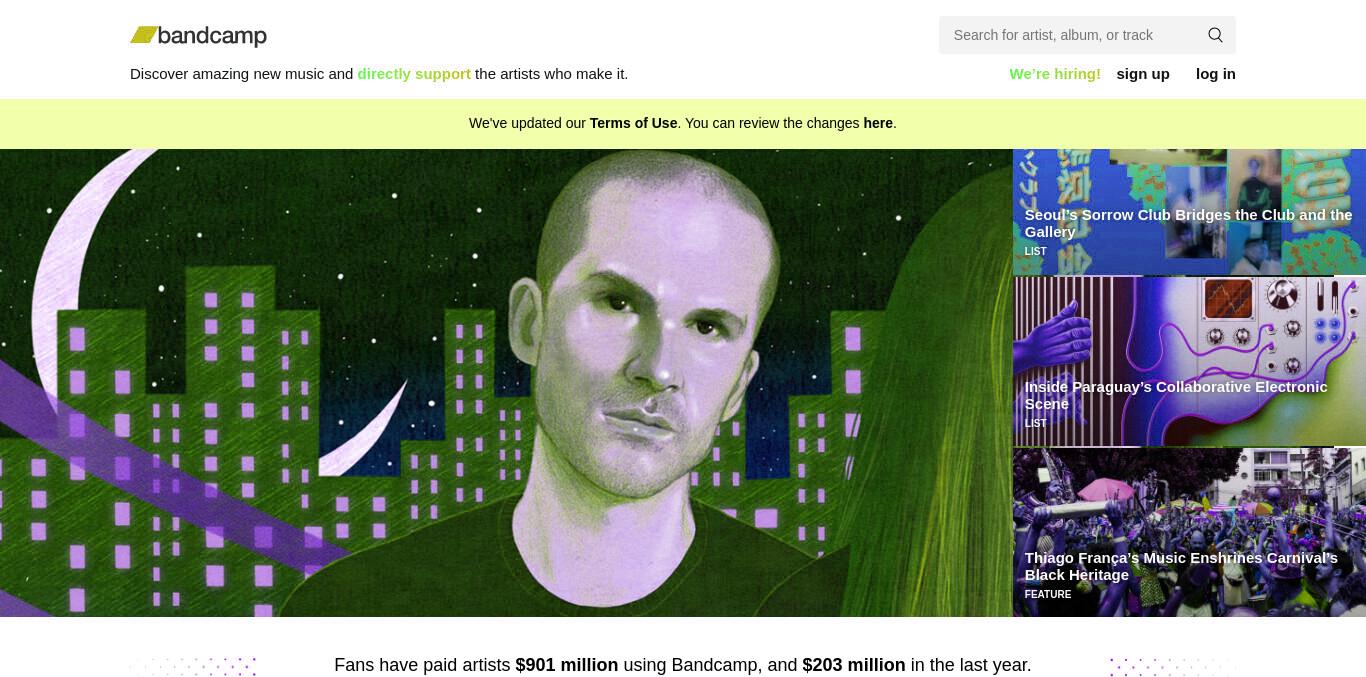
Task: Click the LIST label under the Paraguay article
Action: [1035, 424]
